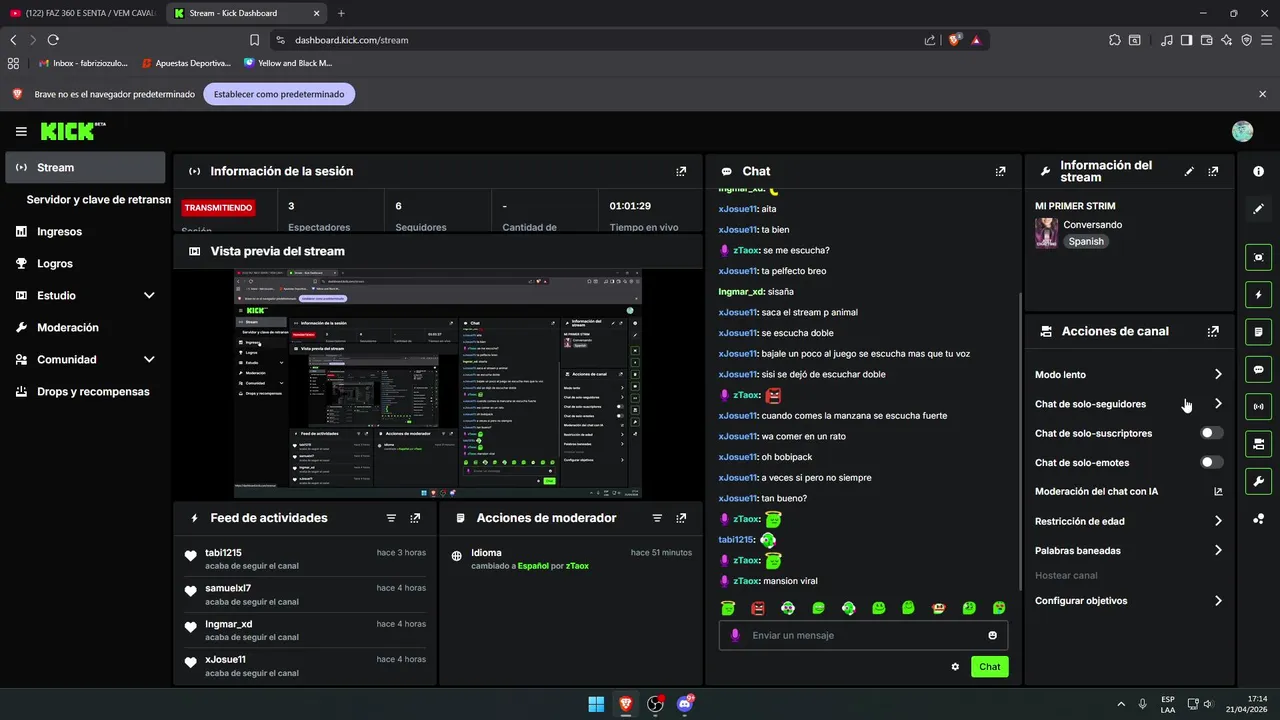This screenshot has width=1280, height=720.
Task: Click the green Chat send button
Action: click(989, 667)
